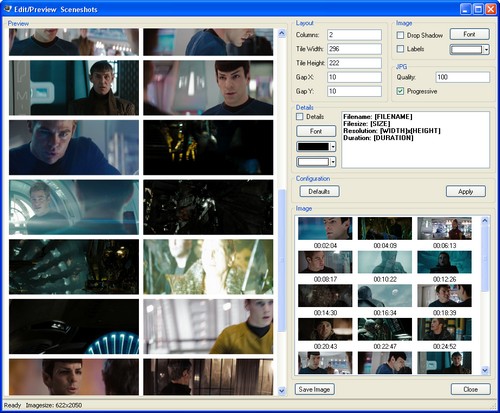Screen dimensions: 500x413
Task: Select the thumbnail at 00:24:52
Action: pyautogui.click(x=444, y=329)
